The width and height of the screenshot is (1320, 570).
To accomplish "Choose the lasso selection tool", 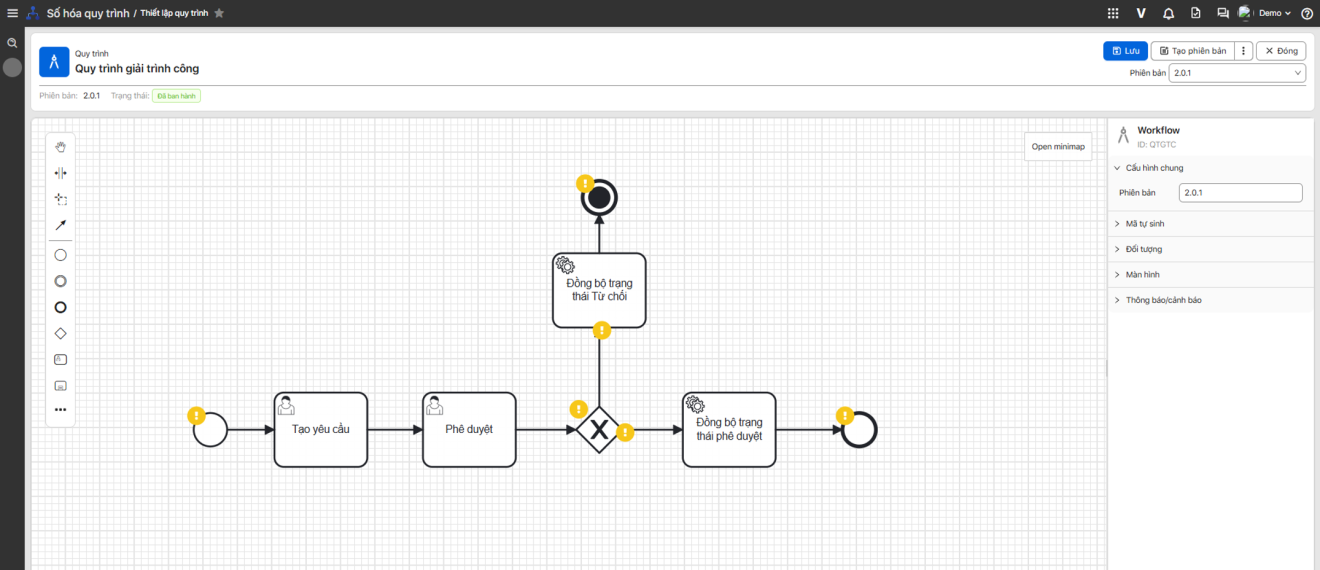I will 60,199.
